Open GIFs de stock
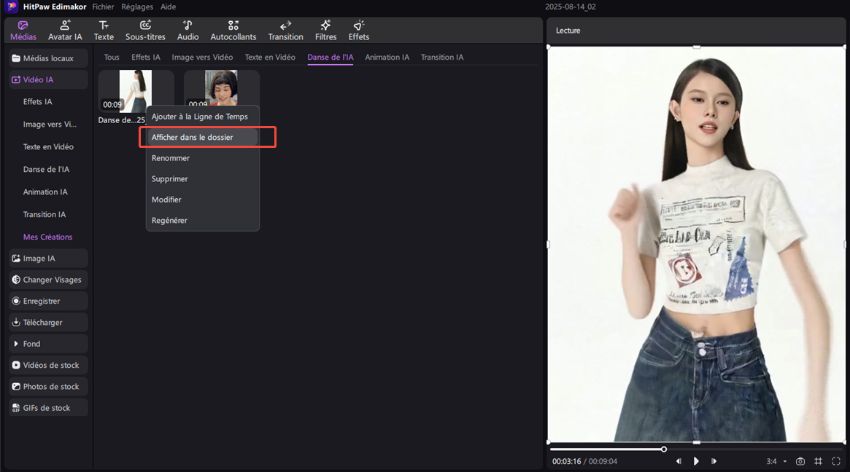850x472 pixels. click(48, 408)
